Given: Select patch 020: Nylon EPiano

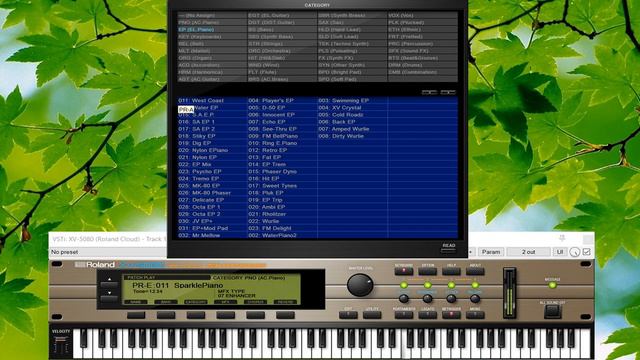Looking at the screenshot, I should tap(212, 150).
